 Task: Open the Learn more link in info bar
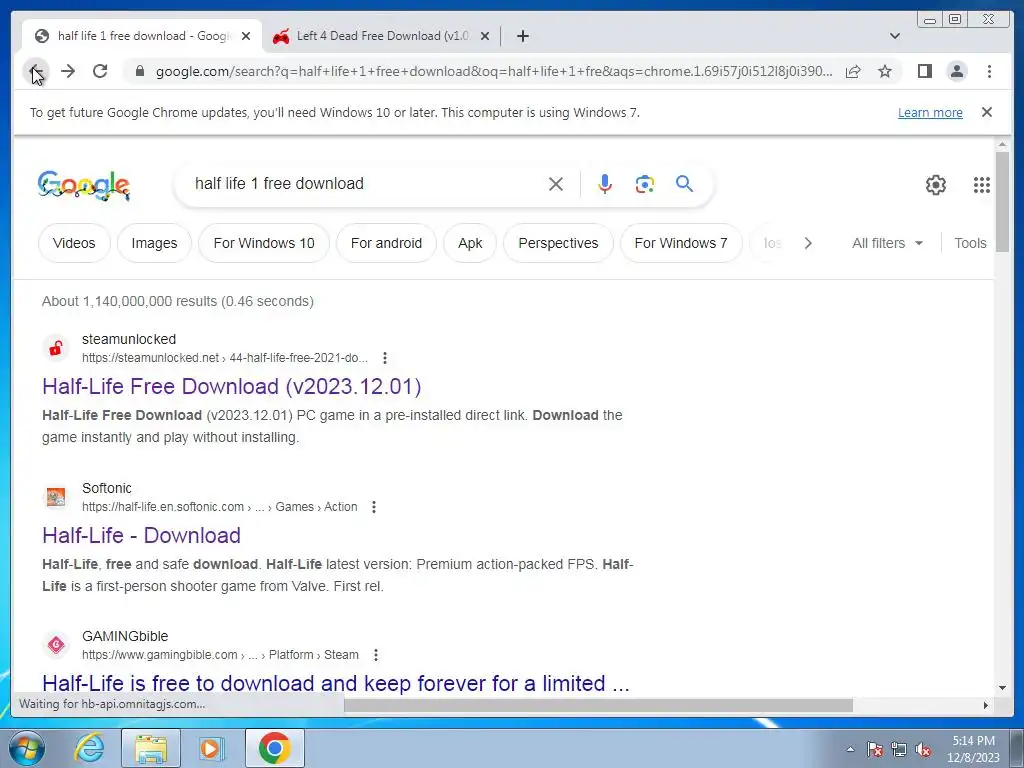point(930,112)
